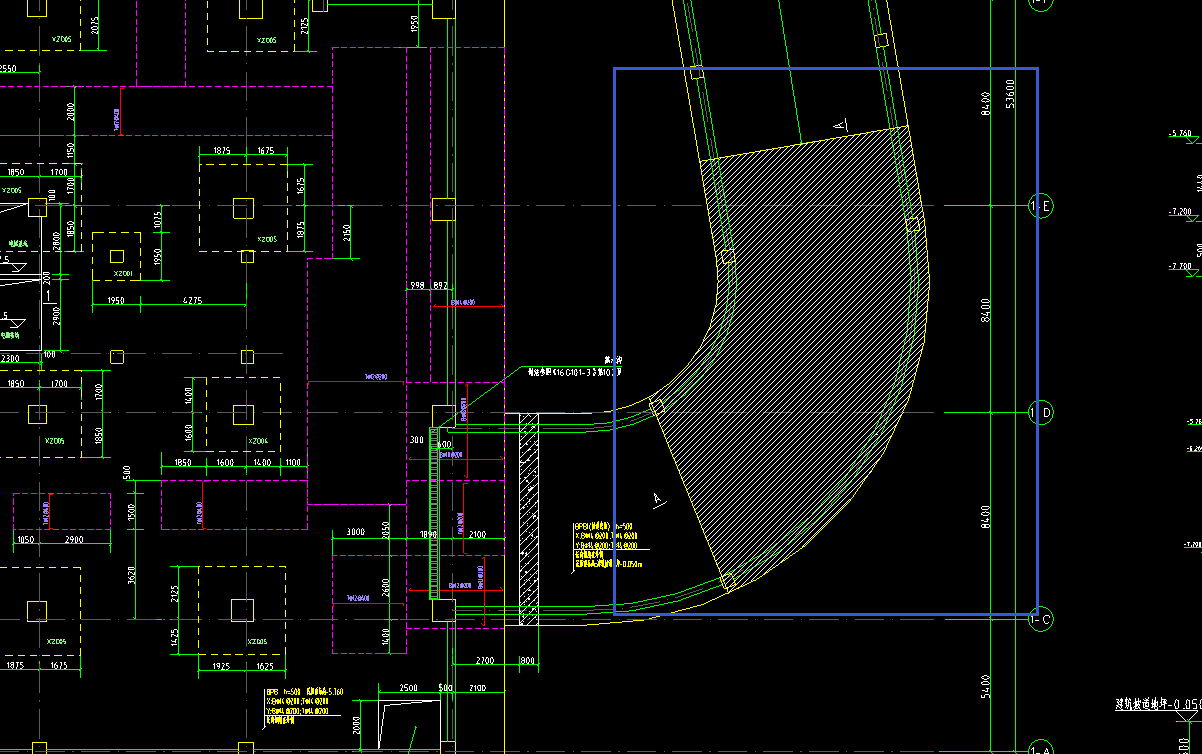Select the 1075 vertical dimension text
The width and height of the screenshot is (1202, 754).
pos(157,218)
